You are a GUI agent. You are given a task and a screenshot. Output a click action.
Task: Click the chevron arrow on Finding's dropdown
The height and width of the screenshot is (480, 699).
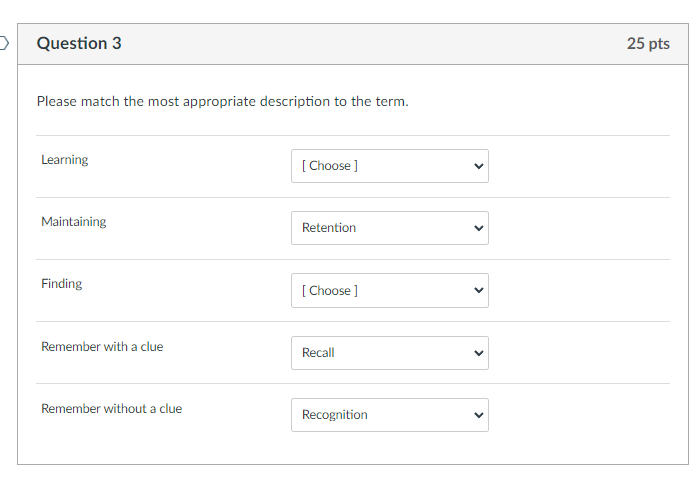point(479,291)
